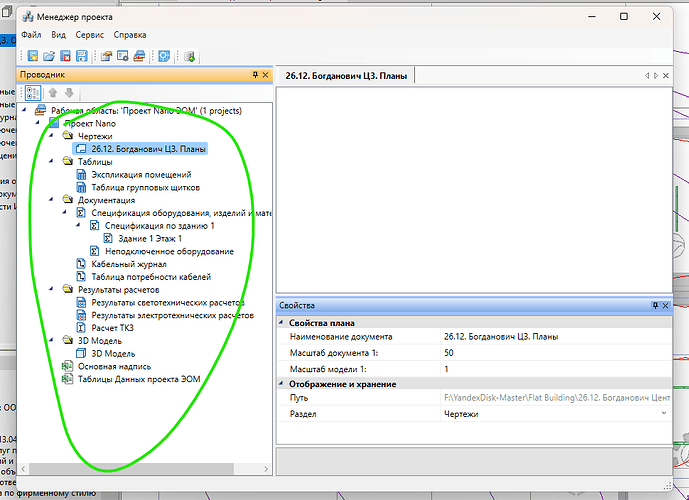This screenshot has width=689, height=500.
Task: Collapse the Результаты расчетов folder
Action: 51,289
